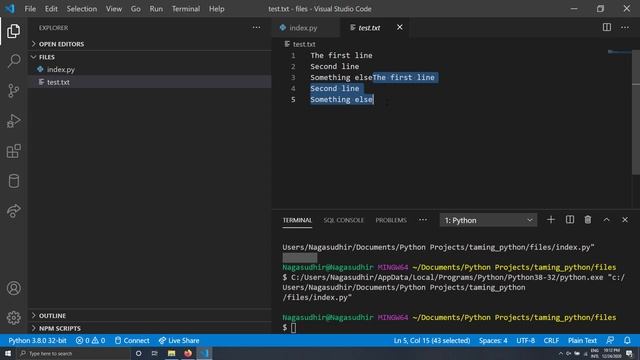Click the Ln 5, Col 15 cursor position
This screenshot has height=360, width=640.
pos(432,340)
